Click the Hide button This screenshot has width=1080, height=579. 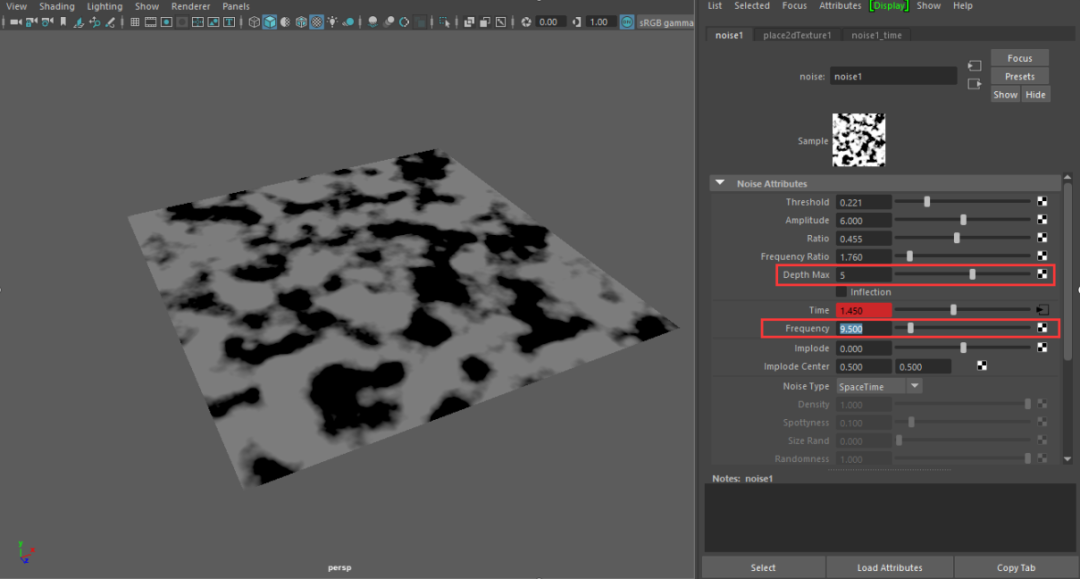point(1035,95)
